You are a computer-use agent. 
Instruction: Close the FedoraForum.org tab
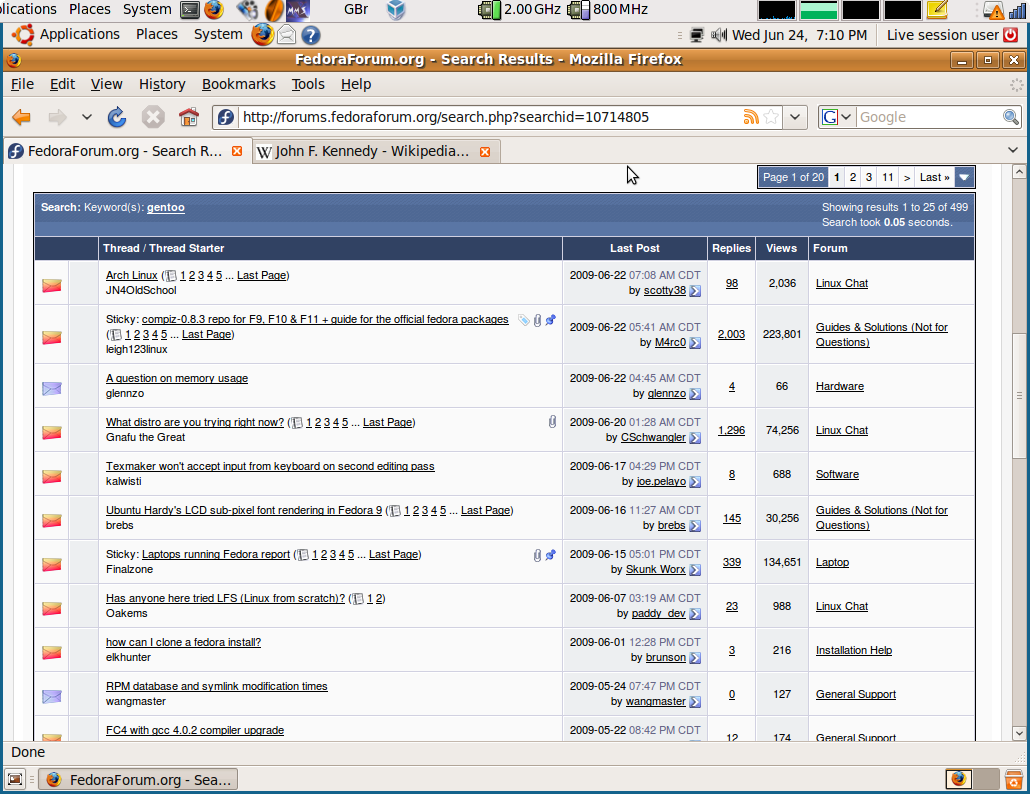tap(237, 151)
